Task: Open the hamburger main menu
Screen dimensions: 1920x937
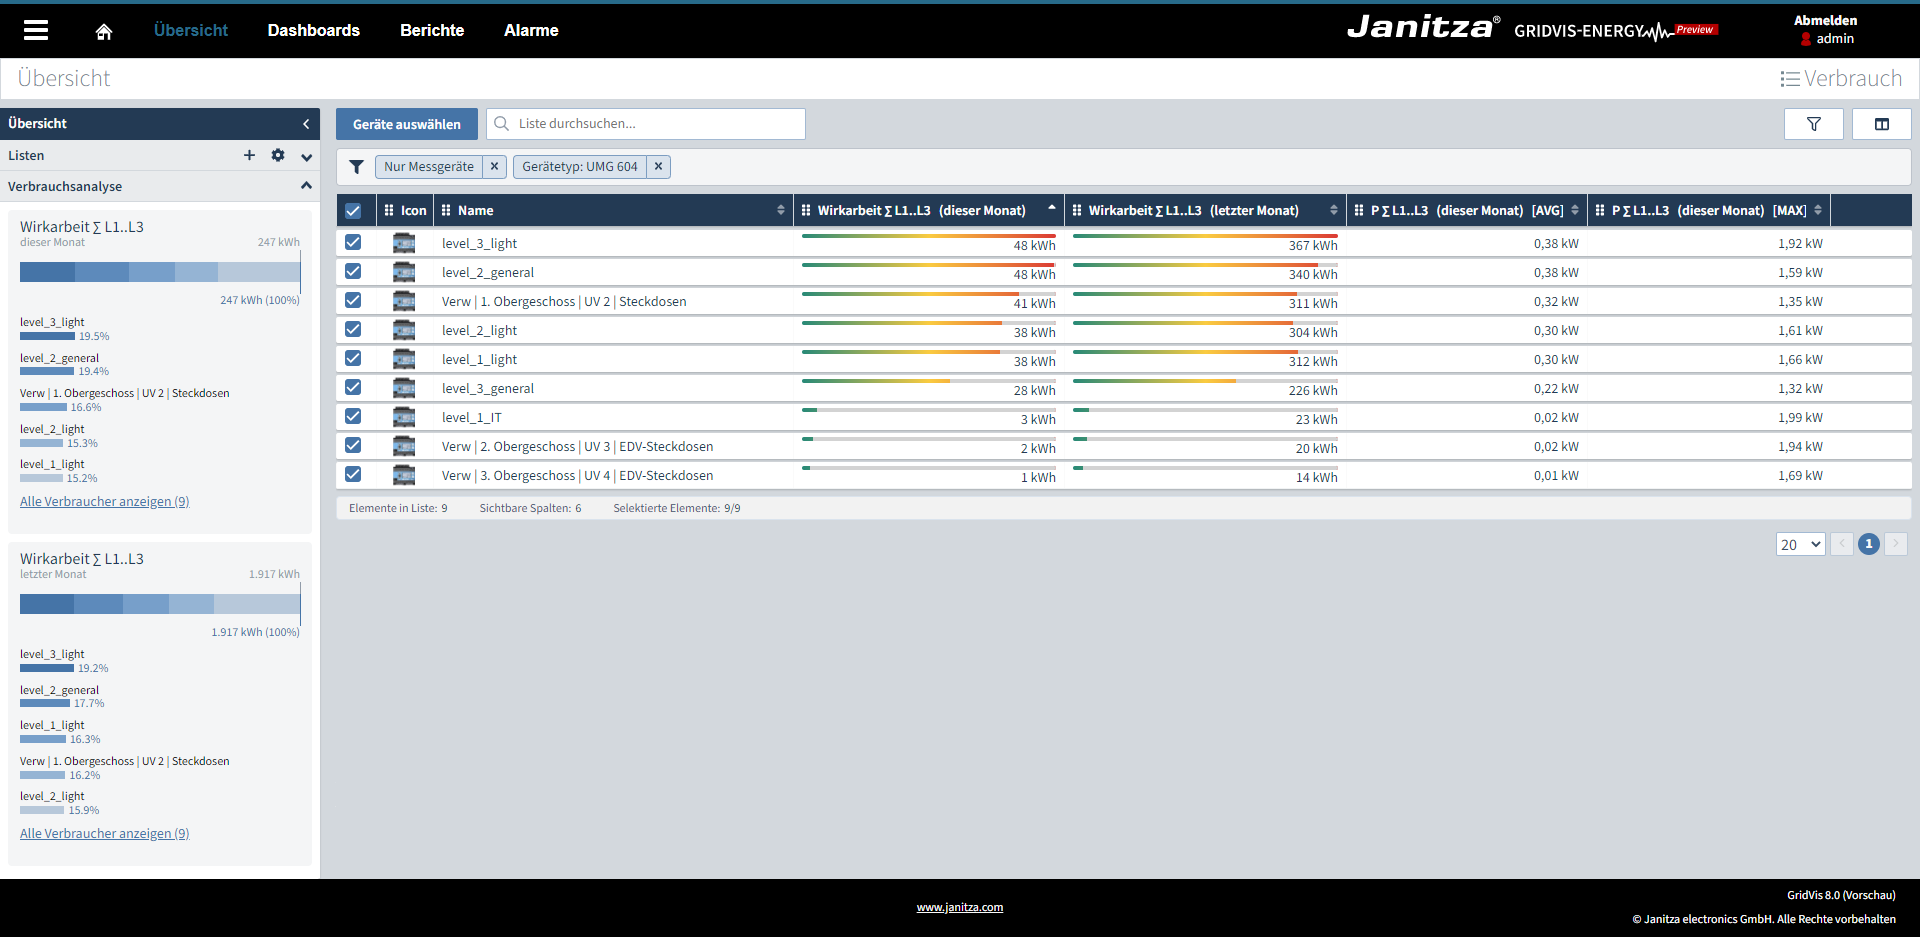Action: pyautogui.click(x=36, y=30)
